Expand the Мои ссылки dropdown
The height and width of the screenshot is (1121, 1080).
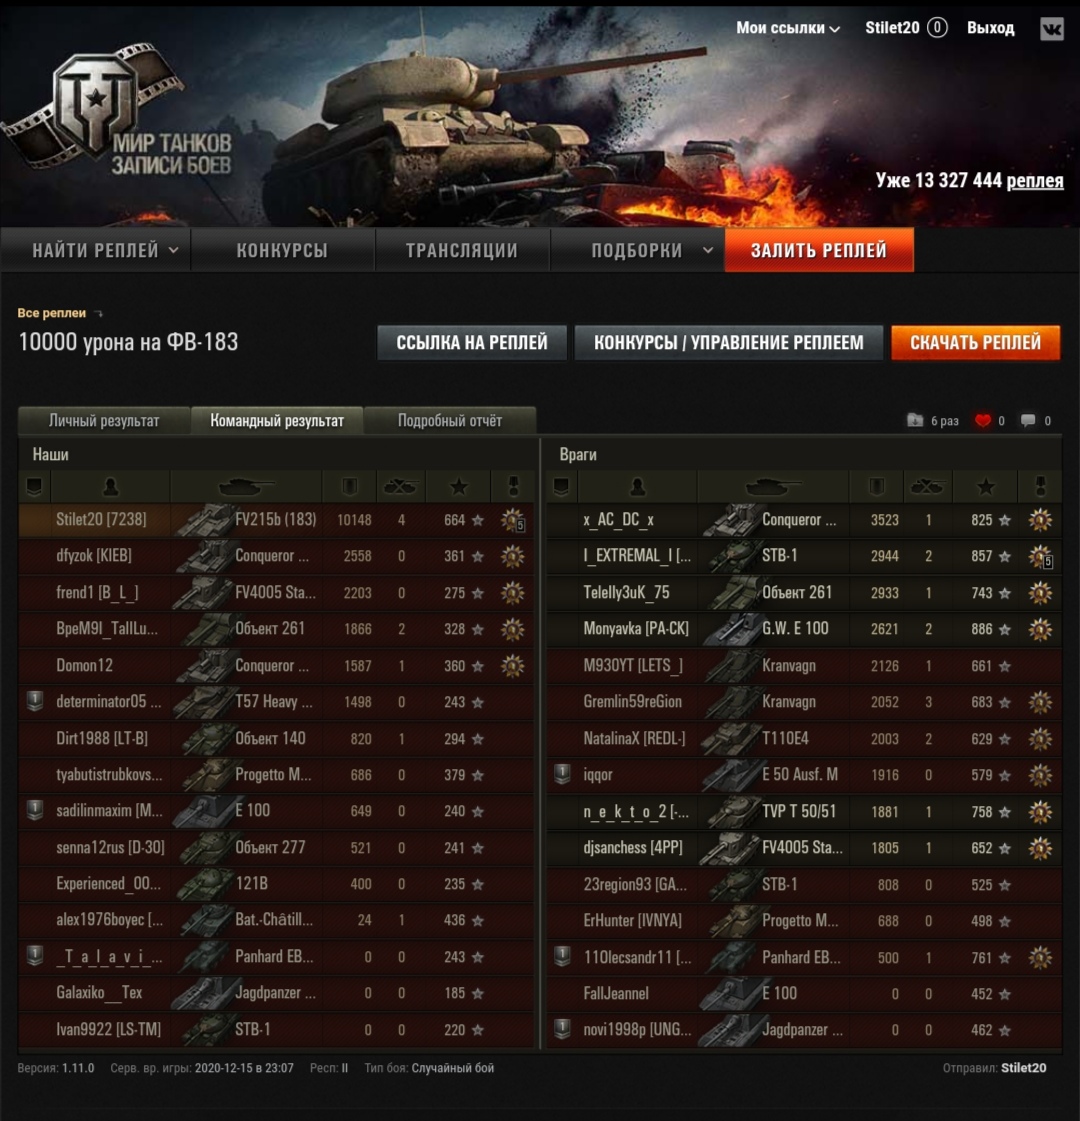point(788,28)
